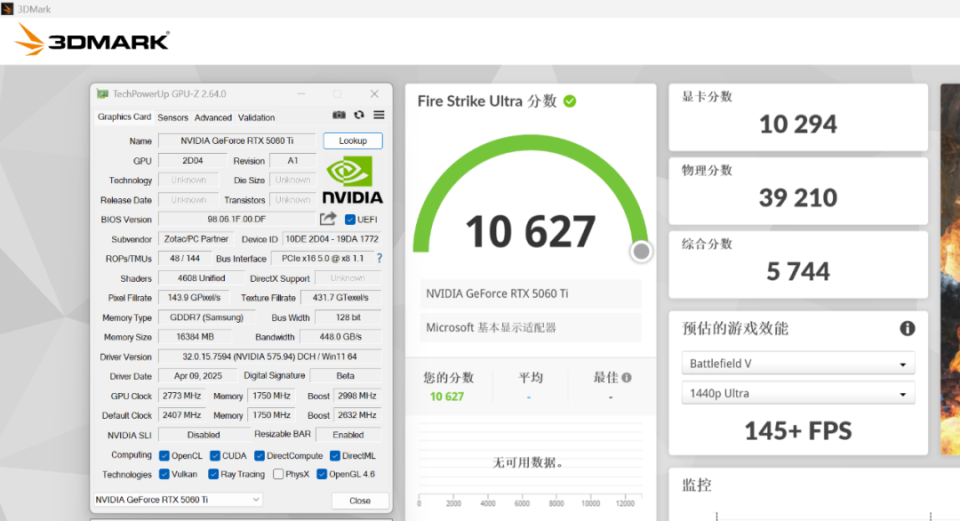
Task: Click the Lookup button
Action: 353,141
